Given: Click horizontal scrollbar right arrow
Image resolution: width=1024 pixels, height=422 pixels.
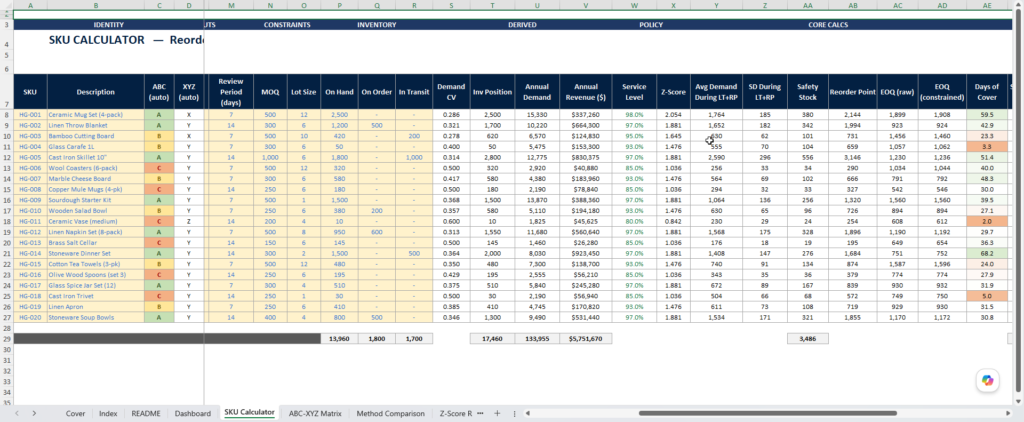Looking at the screenshot, I should pos(1010,414).
